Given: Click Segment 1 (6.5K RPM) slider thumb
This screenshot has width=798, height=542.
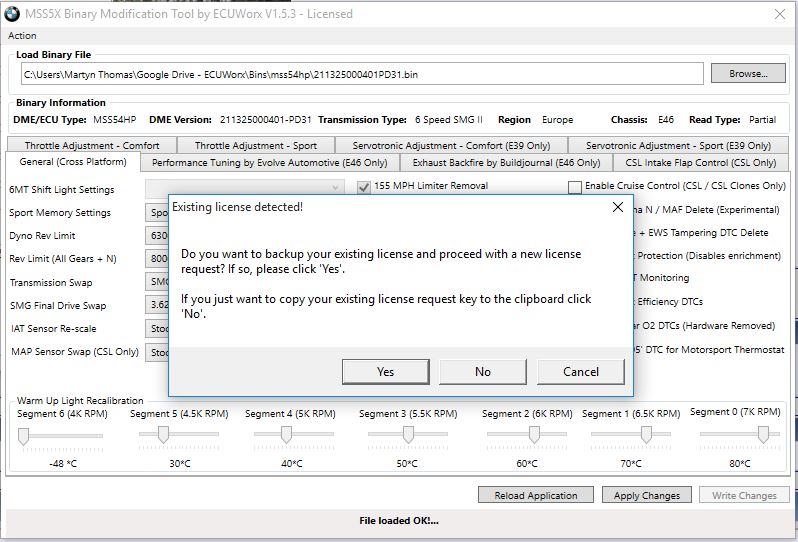Looking at the screenshot, I should coord(646,435).
